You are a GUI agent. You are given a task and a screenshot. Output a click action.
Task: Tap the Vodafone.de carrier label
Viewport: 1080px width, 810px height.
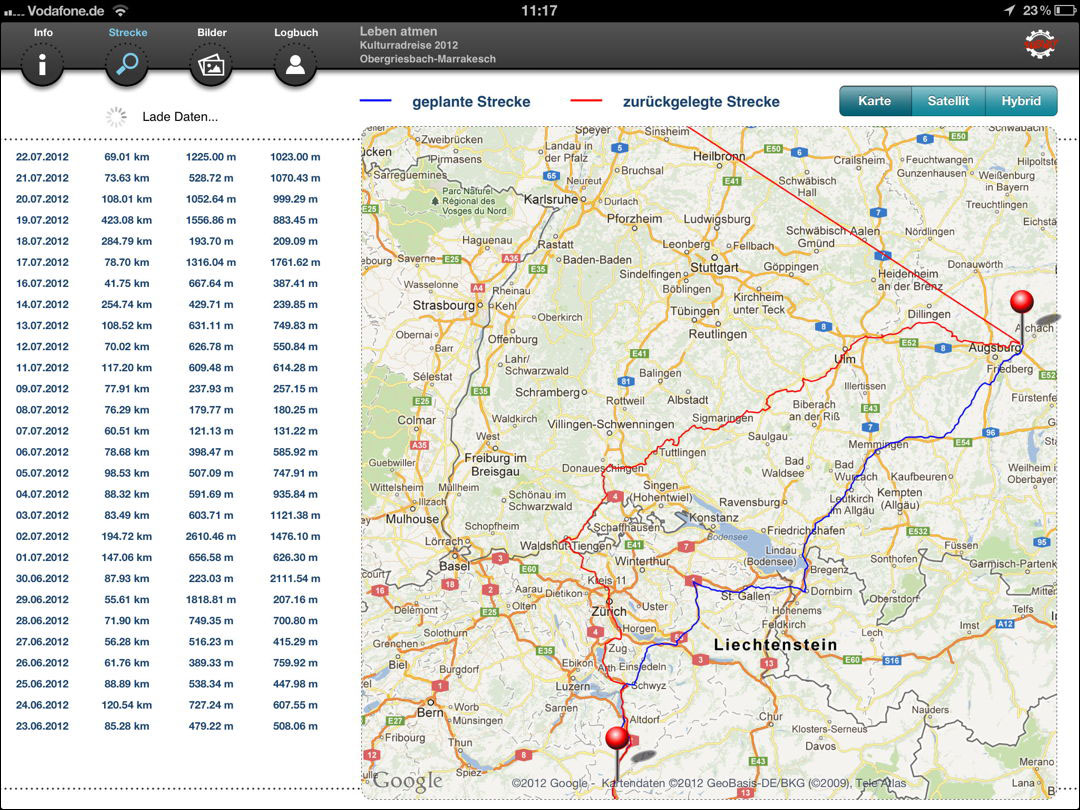pos(65,11)
